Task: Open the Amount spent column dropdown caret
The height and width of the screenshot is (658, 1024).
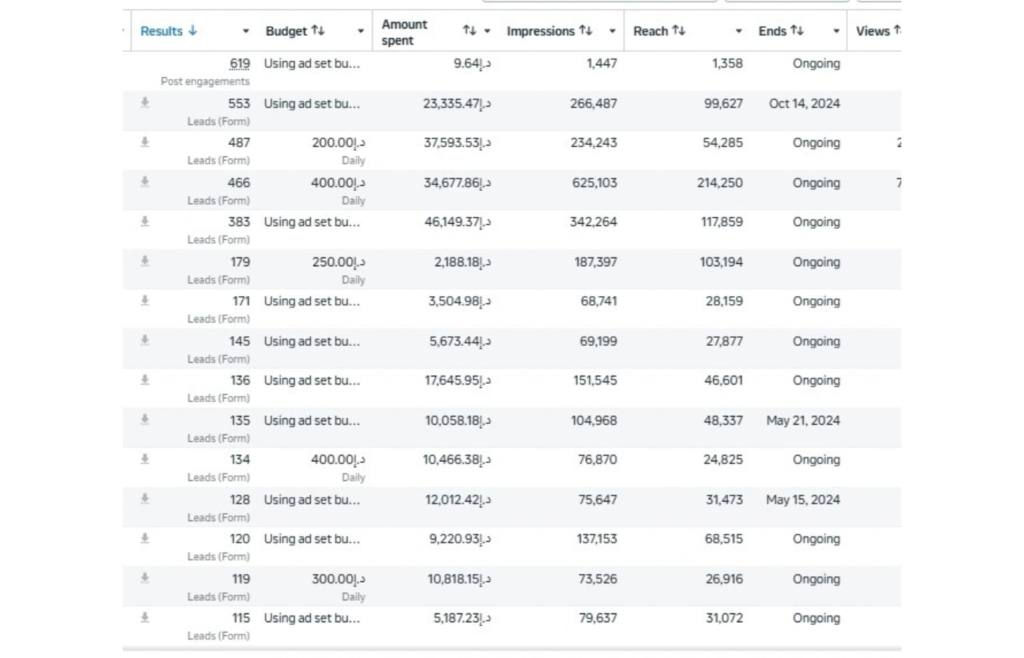Action: pos(487,31)
